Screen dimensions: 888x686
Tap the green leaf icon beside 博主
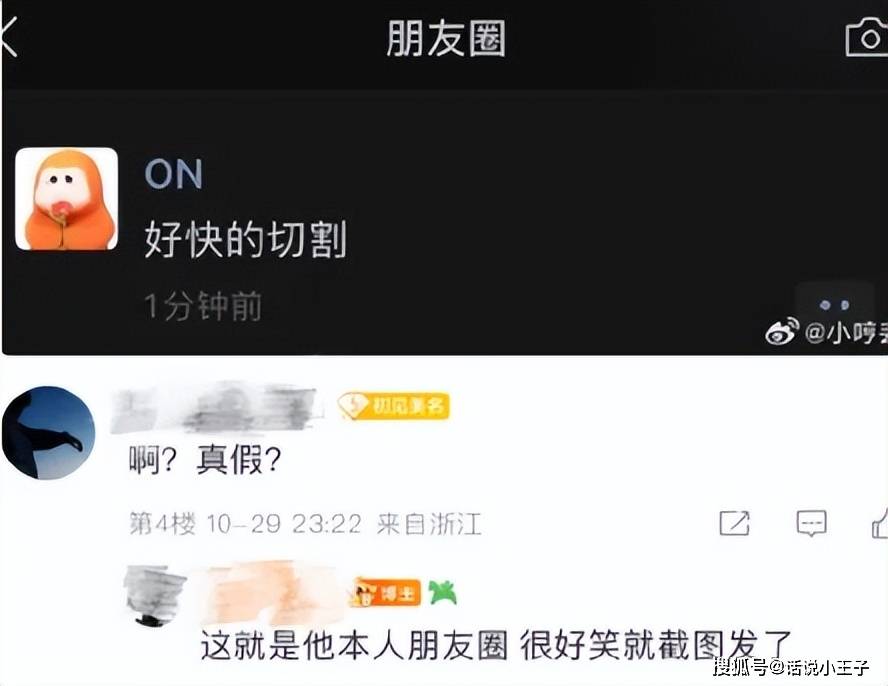click(443, 592)
